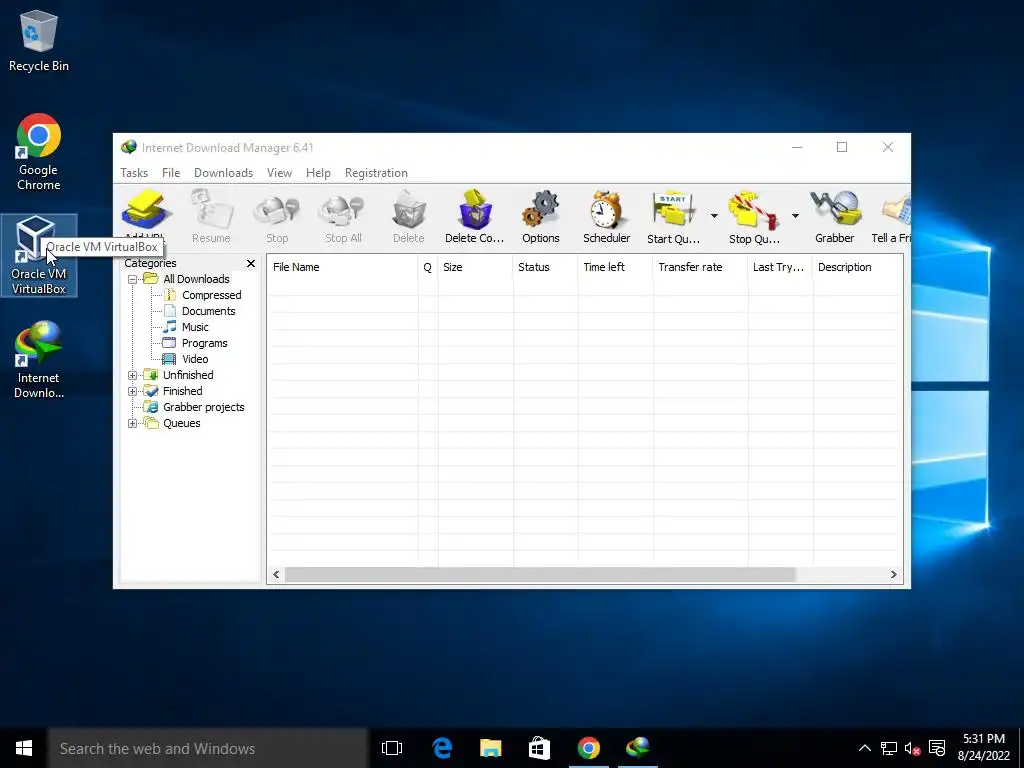Viewport: 1024px width, 768px height.
Task: Open Task View from taskbar
Action: 392,748
